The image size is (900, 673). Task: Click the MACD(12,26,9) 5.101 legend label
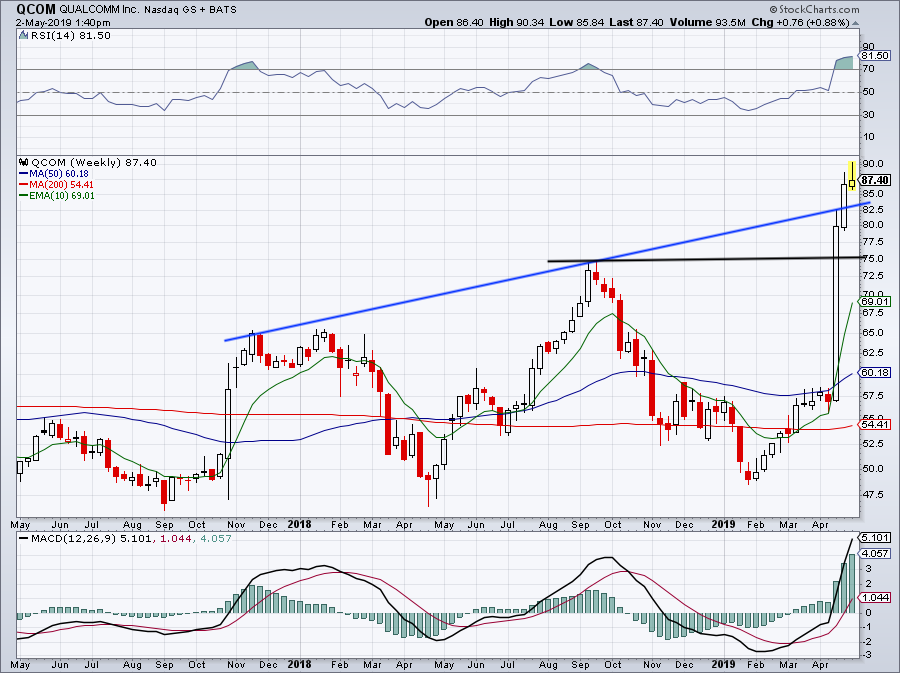click(86, 539)
